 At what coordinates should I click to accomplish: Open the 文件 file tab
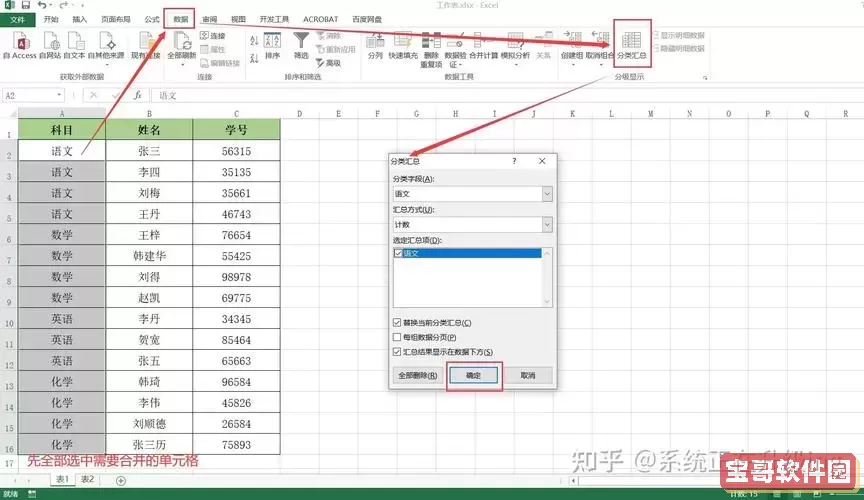[x=18, y=19]
